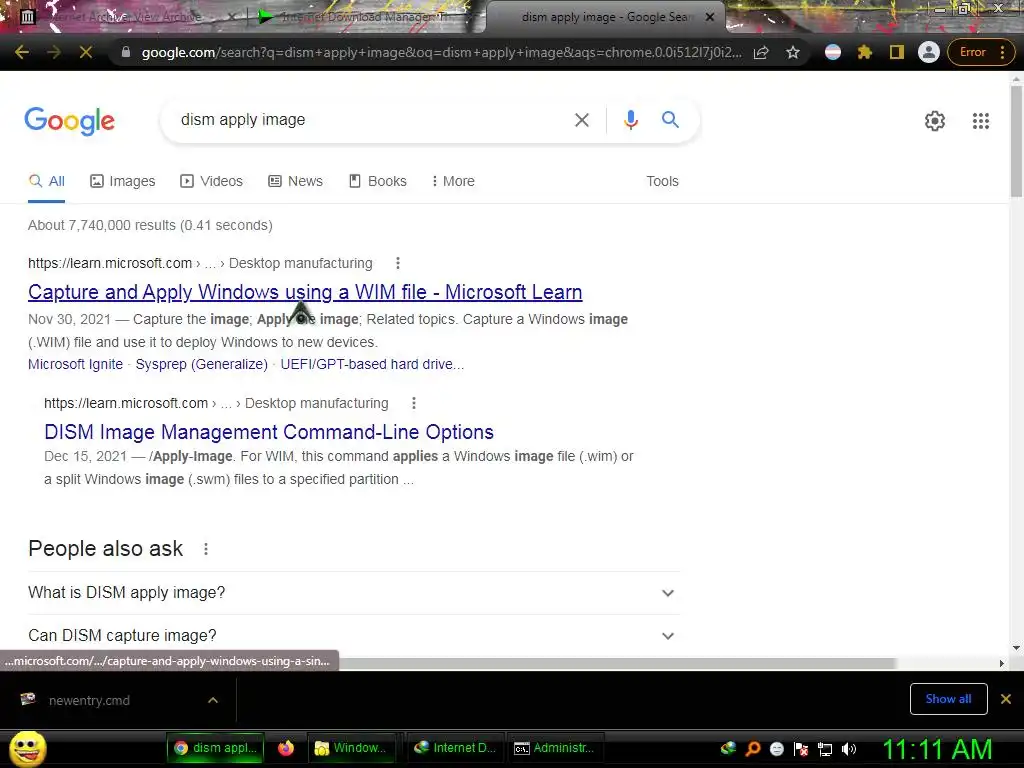Open the newentry.cmd download options chevron
This screenshot has height=768, width=1024.
point(213,700)
